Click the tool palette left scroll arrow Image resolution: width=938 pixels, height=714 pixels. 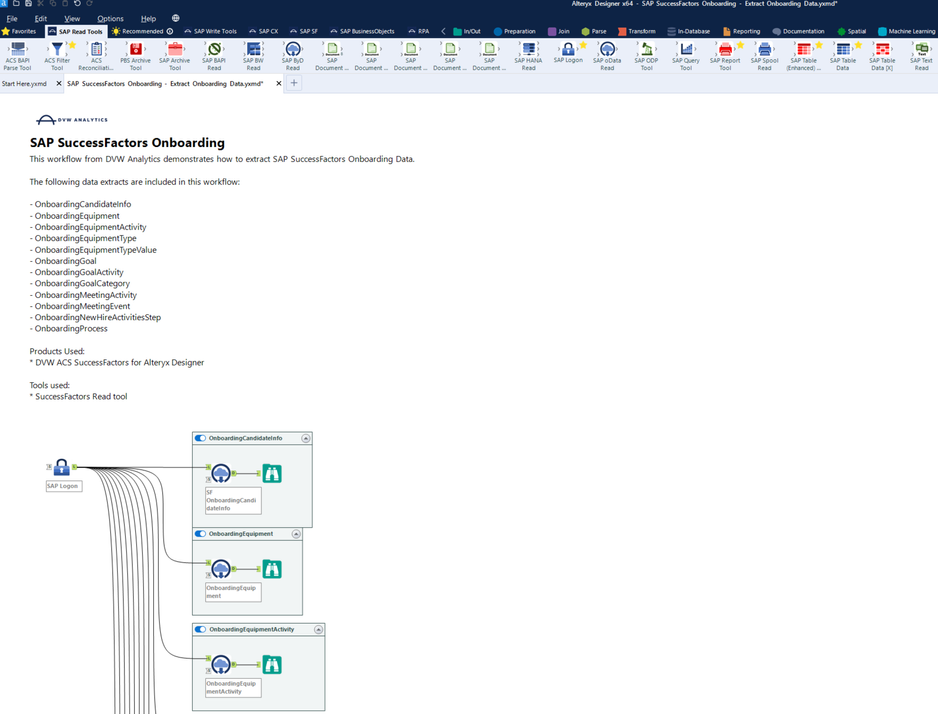(443, 31)
